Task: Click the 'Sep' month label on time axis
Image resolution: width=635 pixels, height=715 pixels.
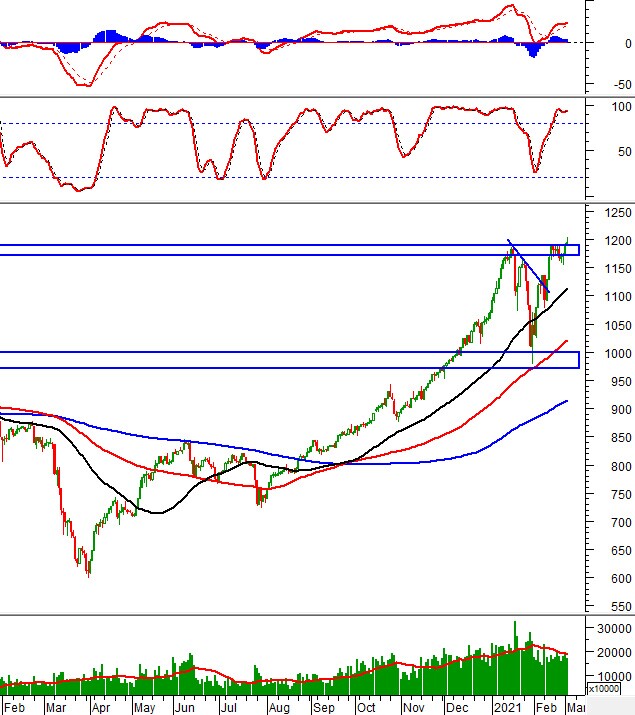Action: [x=323, y=708]
